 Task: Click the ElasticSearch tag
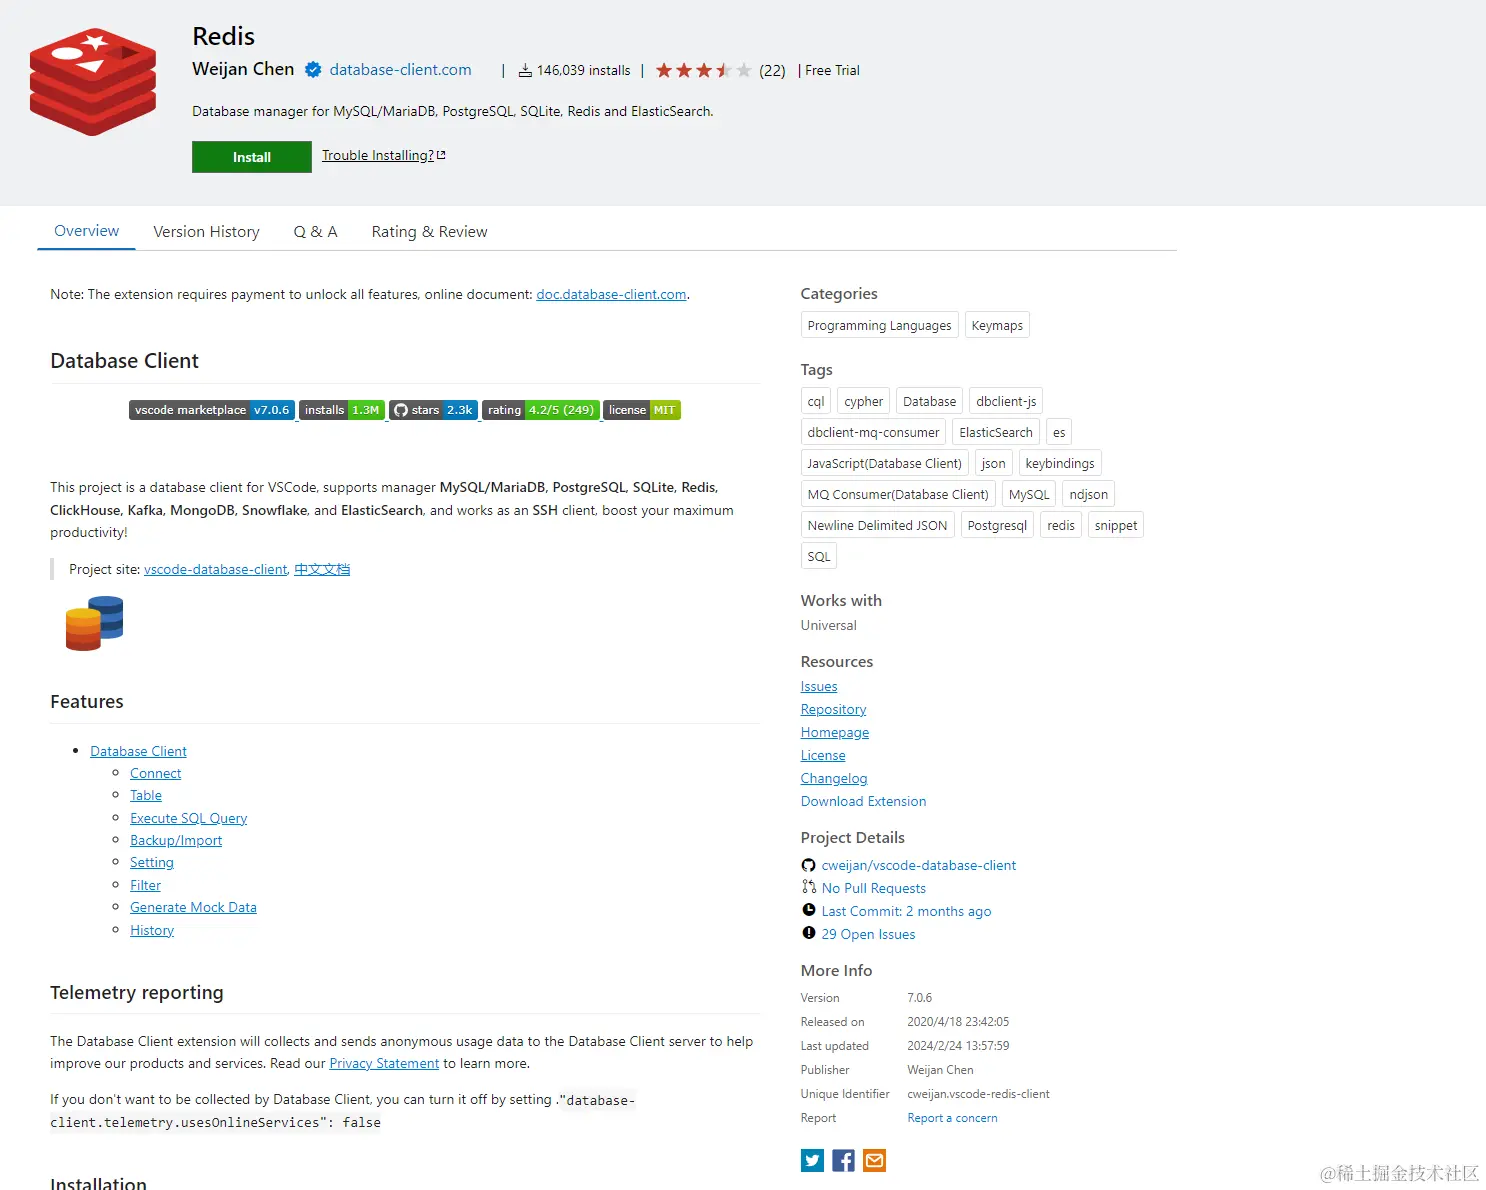click(996, 432)
